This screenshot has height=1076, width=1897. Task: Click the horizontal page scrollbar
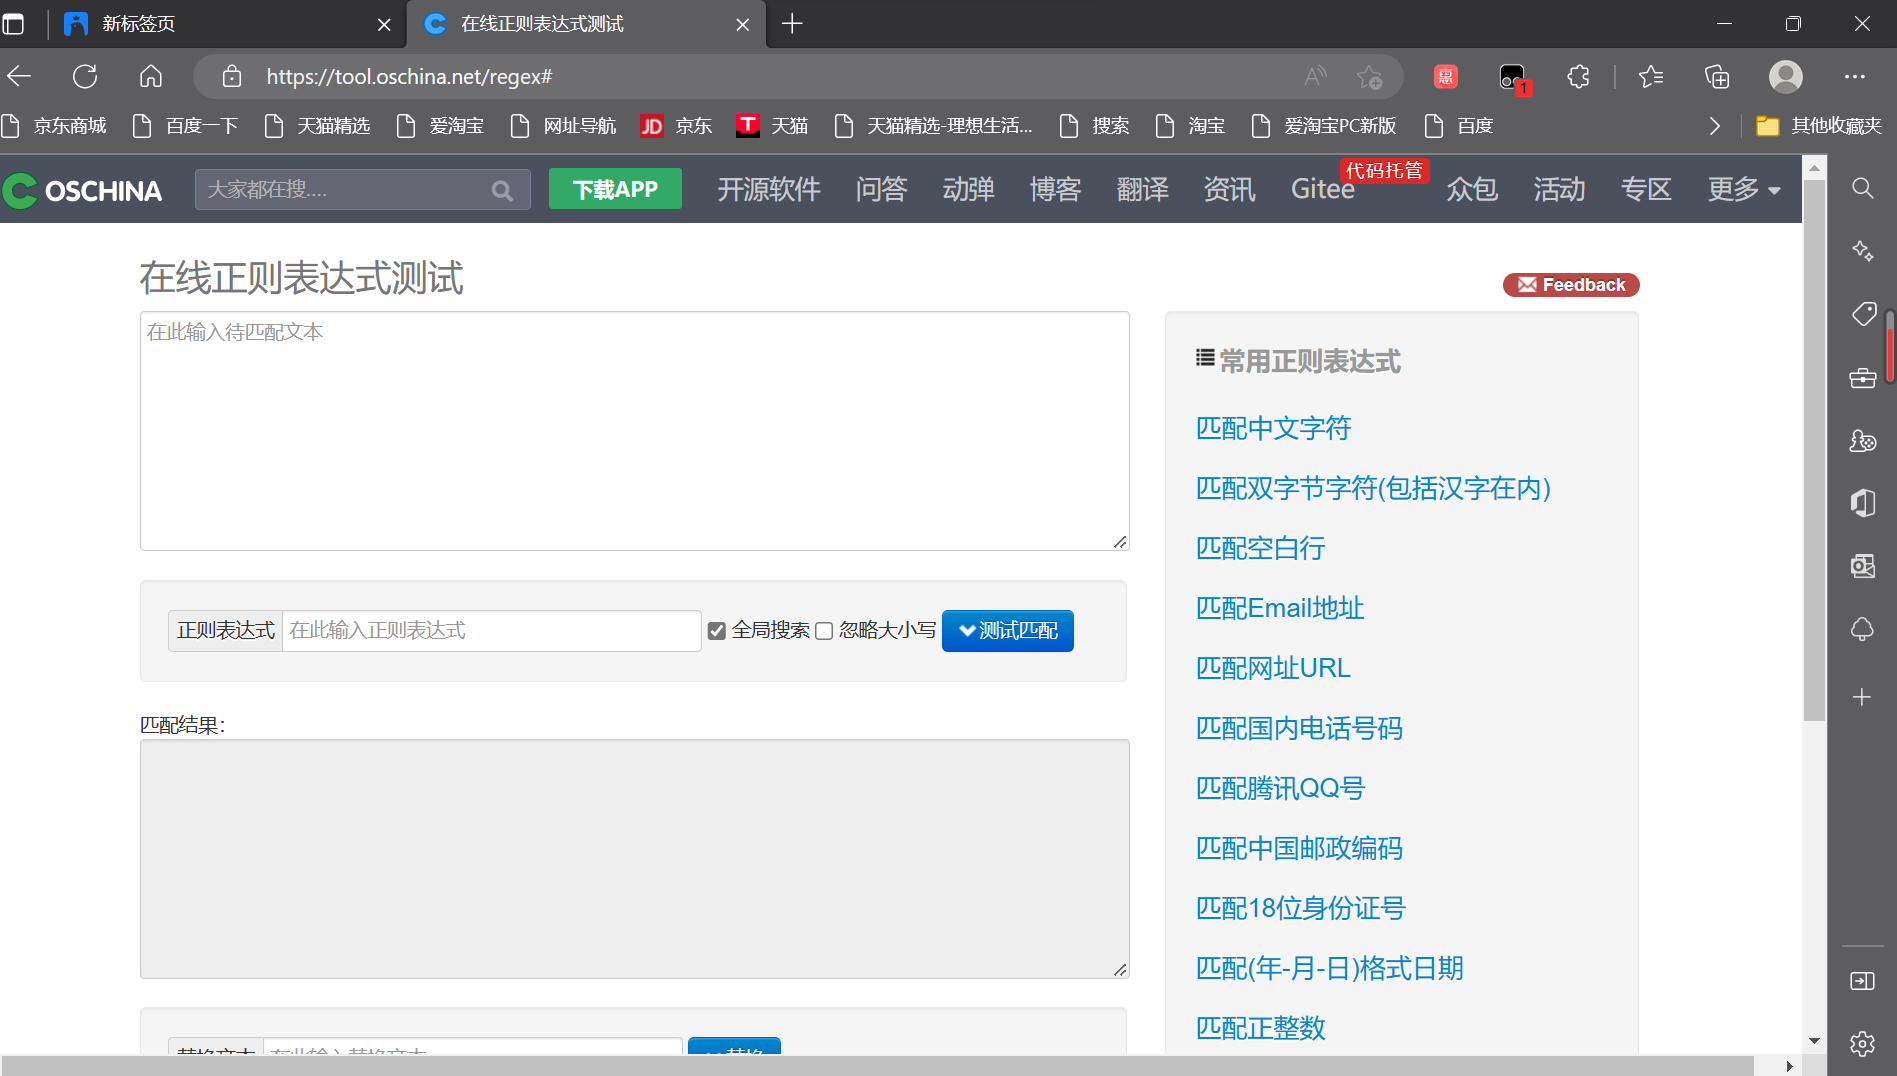tap(878, 1066)
